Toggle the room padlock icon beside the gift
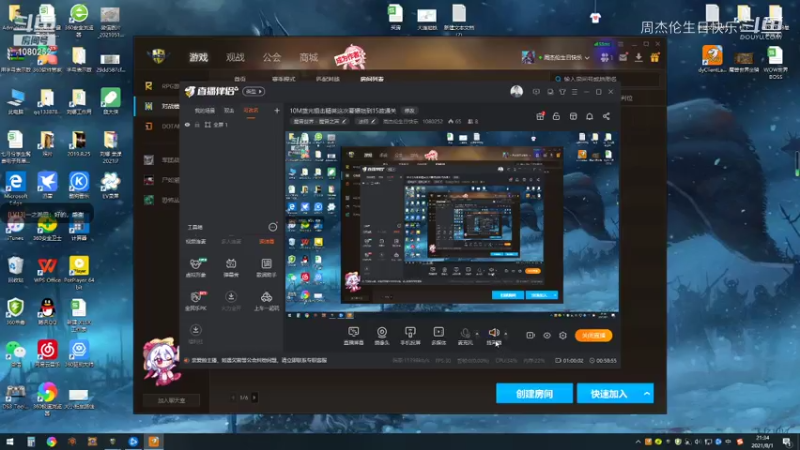Screen dimensions: 800x450 click(x=556, y=116)
